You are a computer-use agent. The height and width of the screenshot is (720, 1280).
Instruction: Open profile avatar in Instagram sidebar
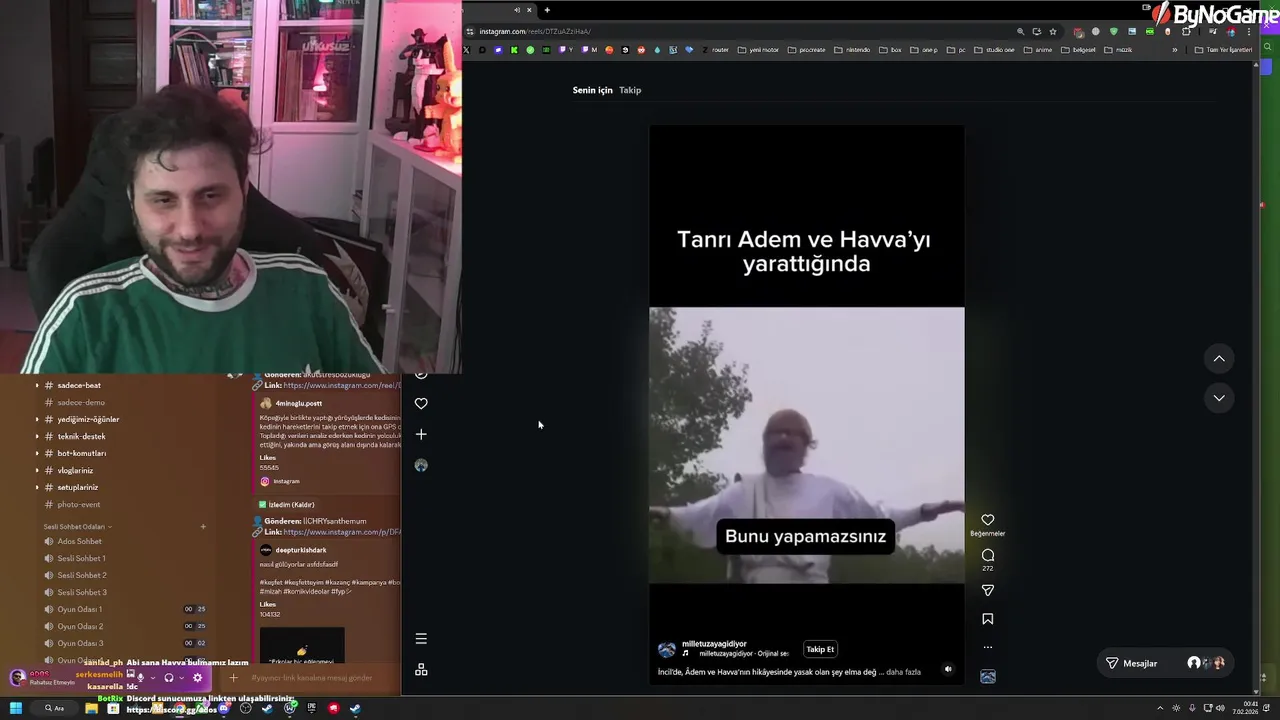click(421, 465)
